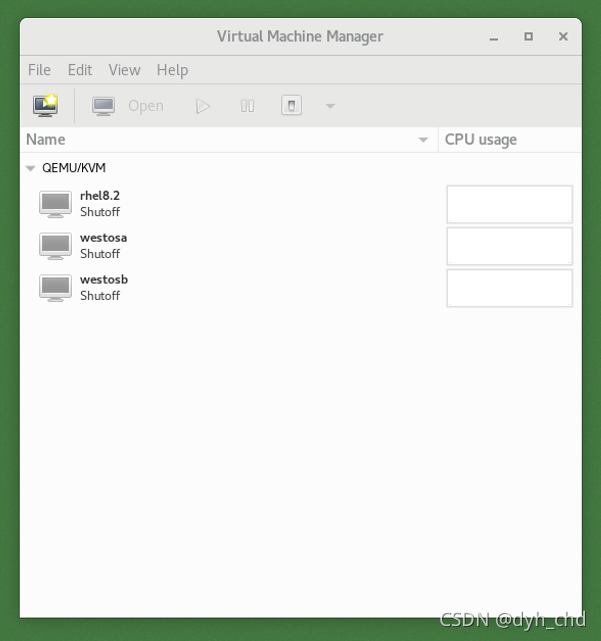601x641 pixels.
Task: Select the westosb virtual machine name
Action: pyautogui.click(x=104, y=279)
